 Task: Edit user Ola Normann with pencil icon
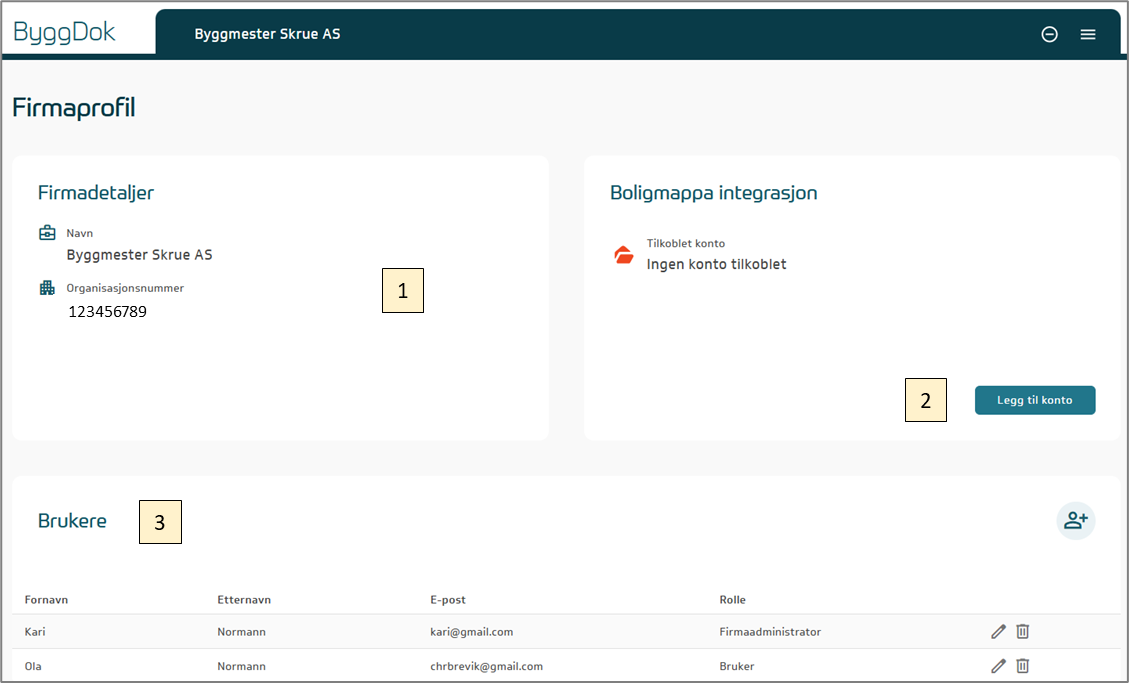(x=998, y=666)
